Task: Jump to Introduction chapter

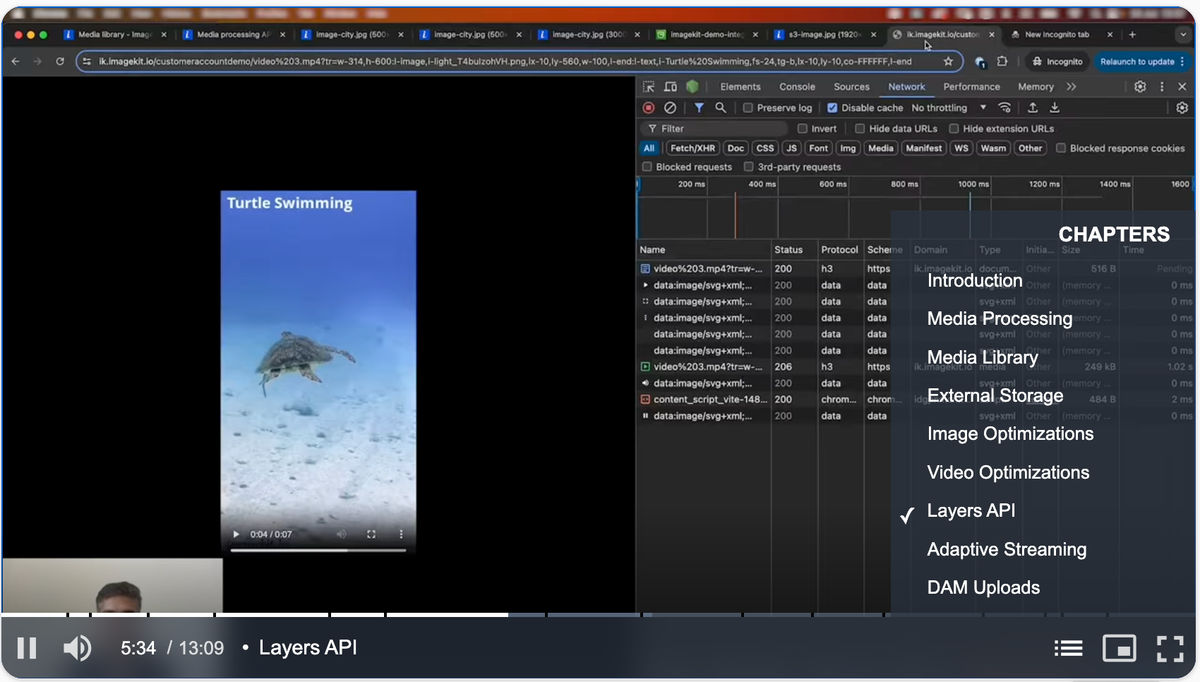Action: 974,280
